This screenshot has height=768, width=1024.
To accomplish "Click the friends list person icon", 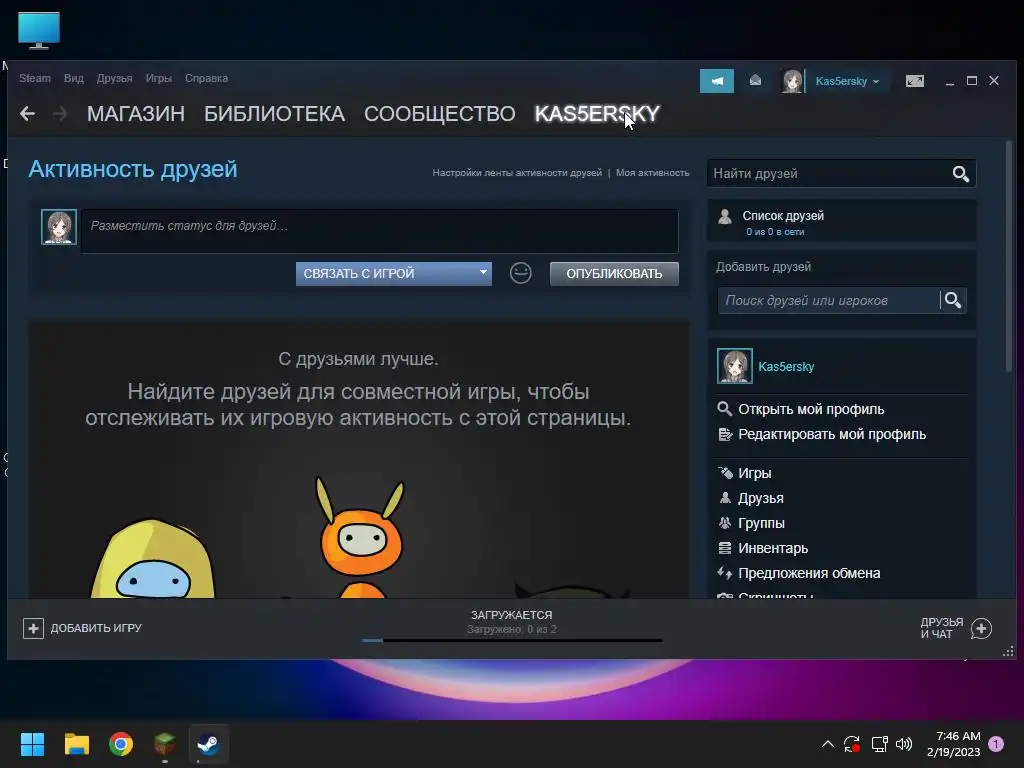I will (x=724, y=216).
